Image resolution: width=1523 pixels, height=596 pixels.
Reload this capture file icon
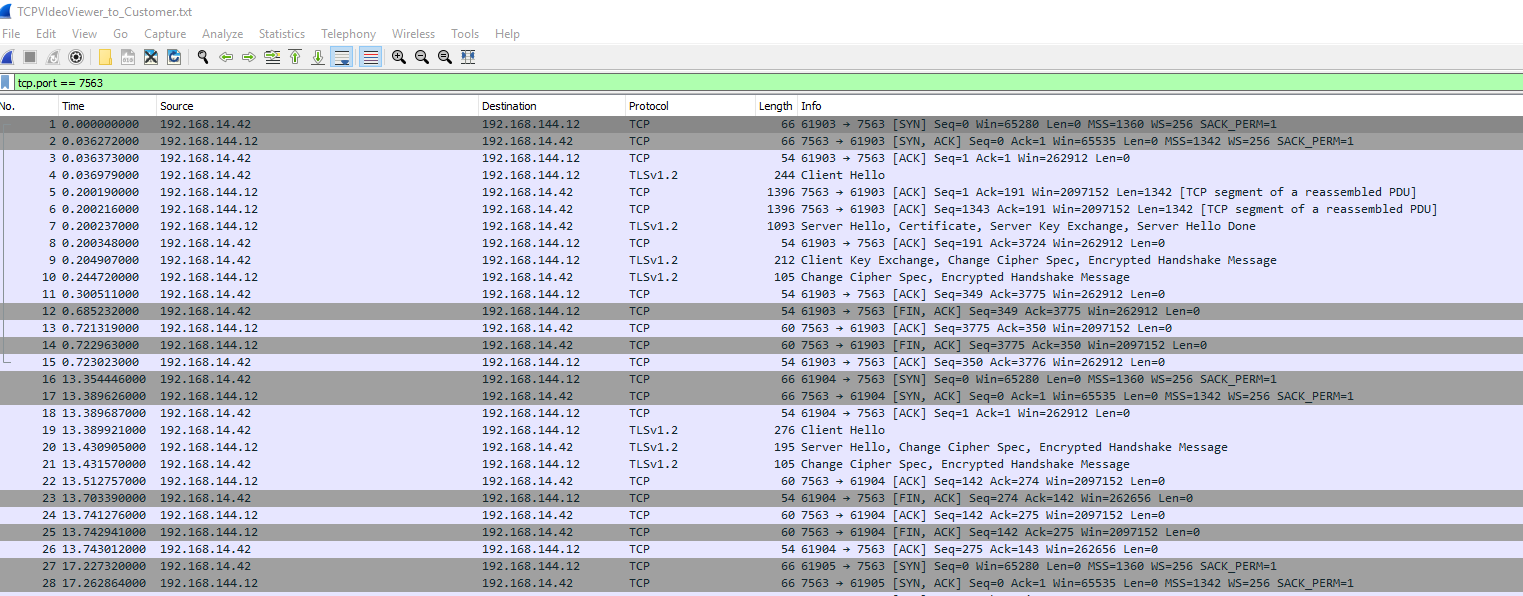(x=174, y=57)
